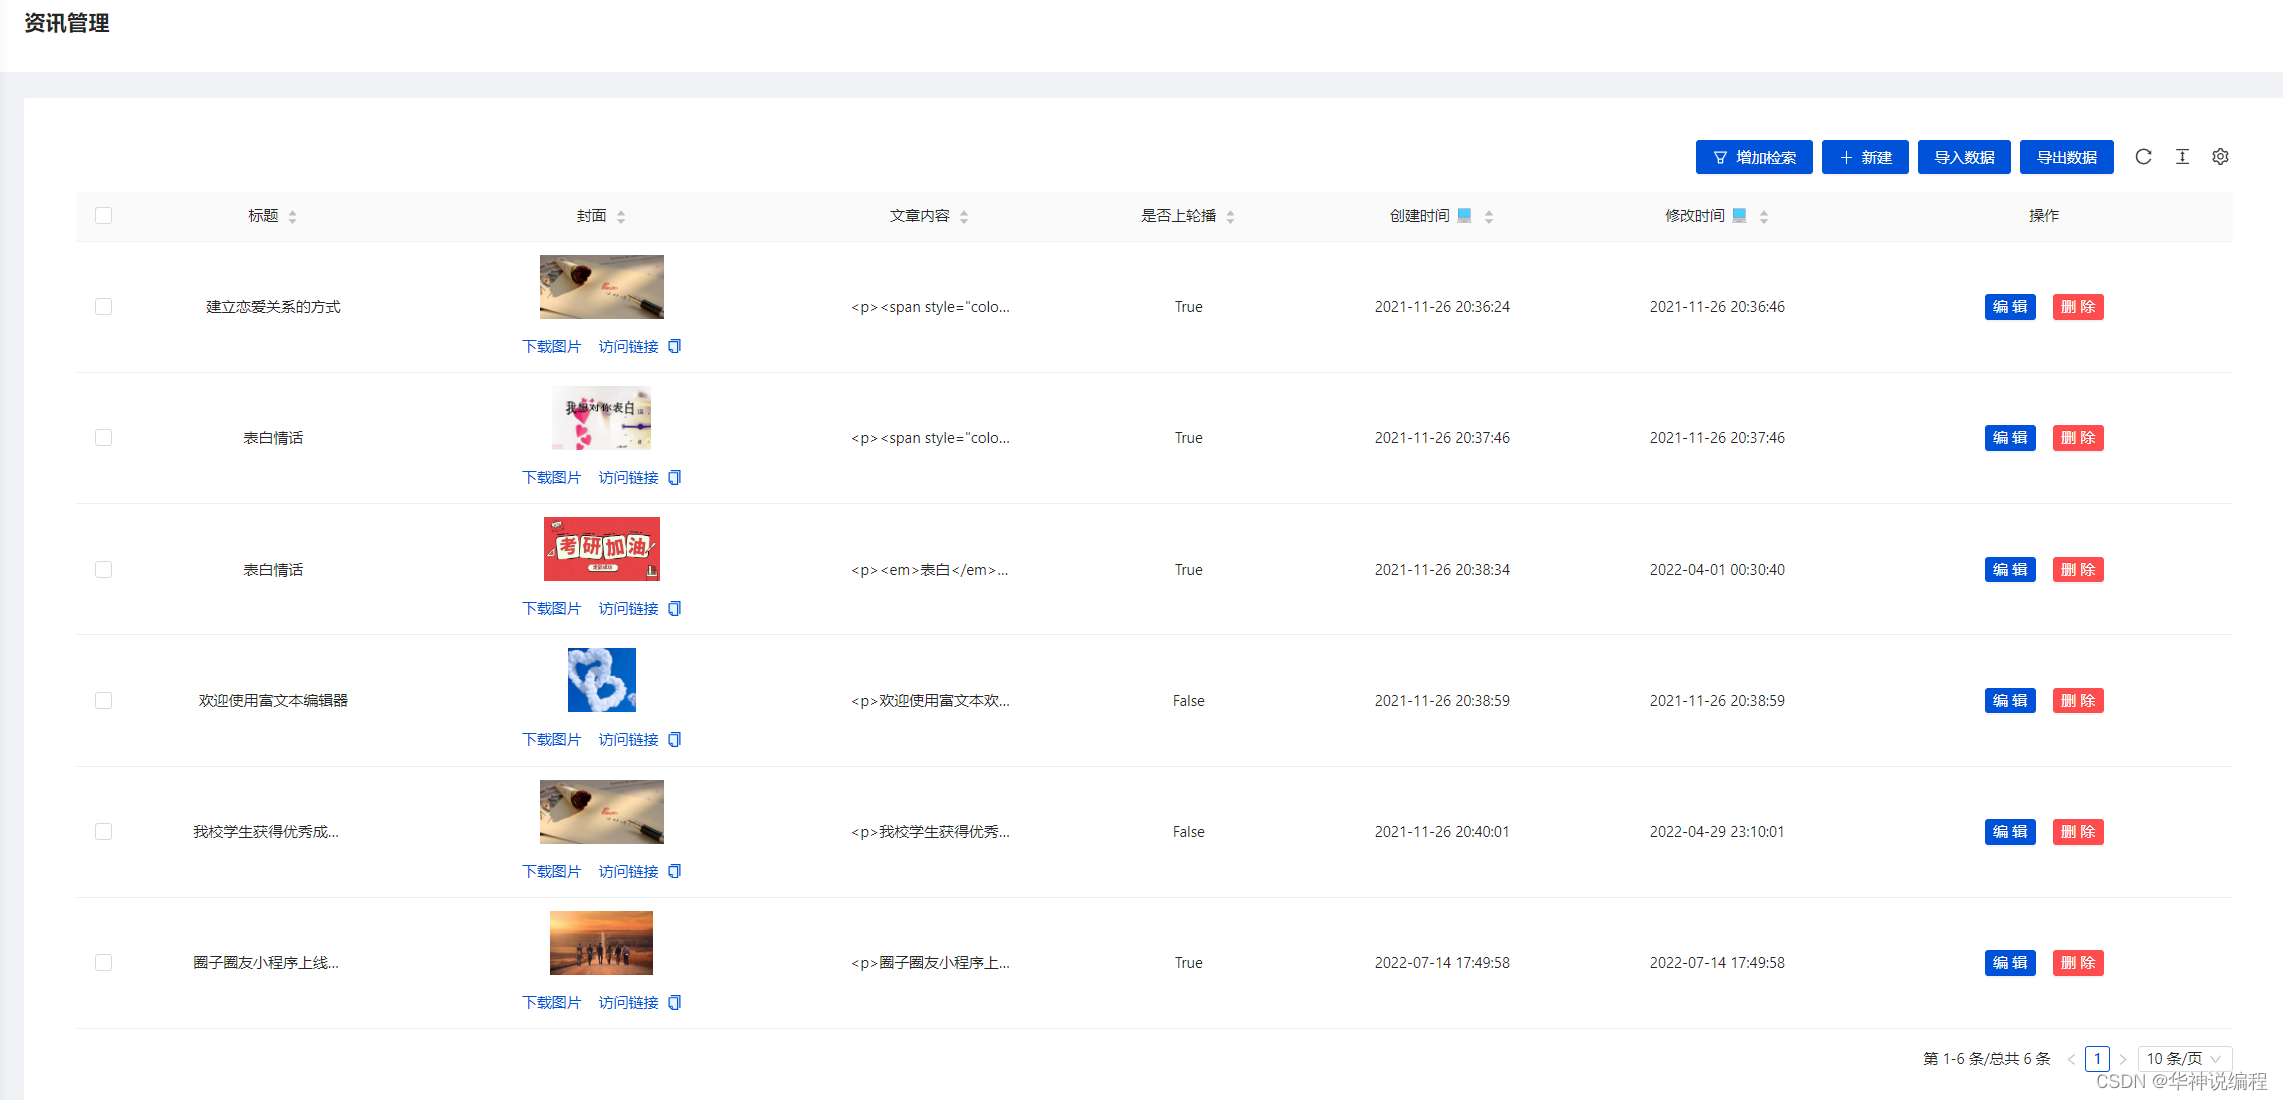The image size is (2283, 1100).
Task: Click the 考研加油 cover thumbnail
Action: 601,549
